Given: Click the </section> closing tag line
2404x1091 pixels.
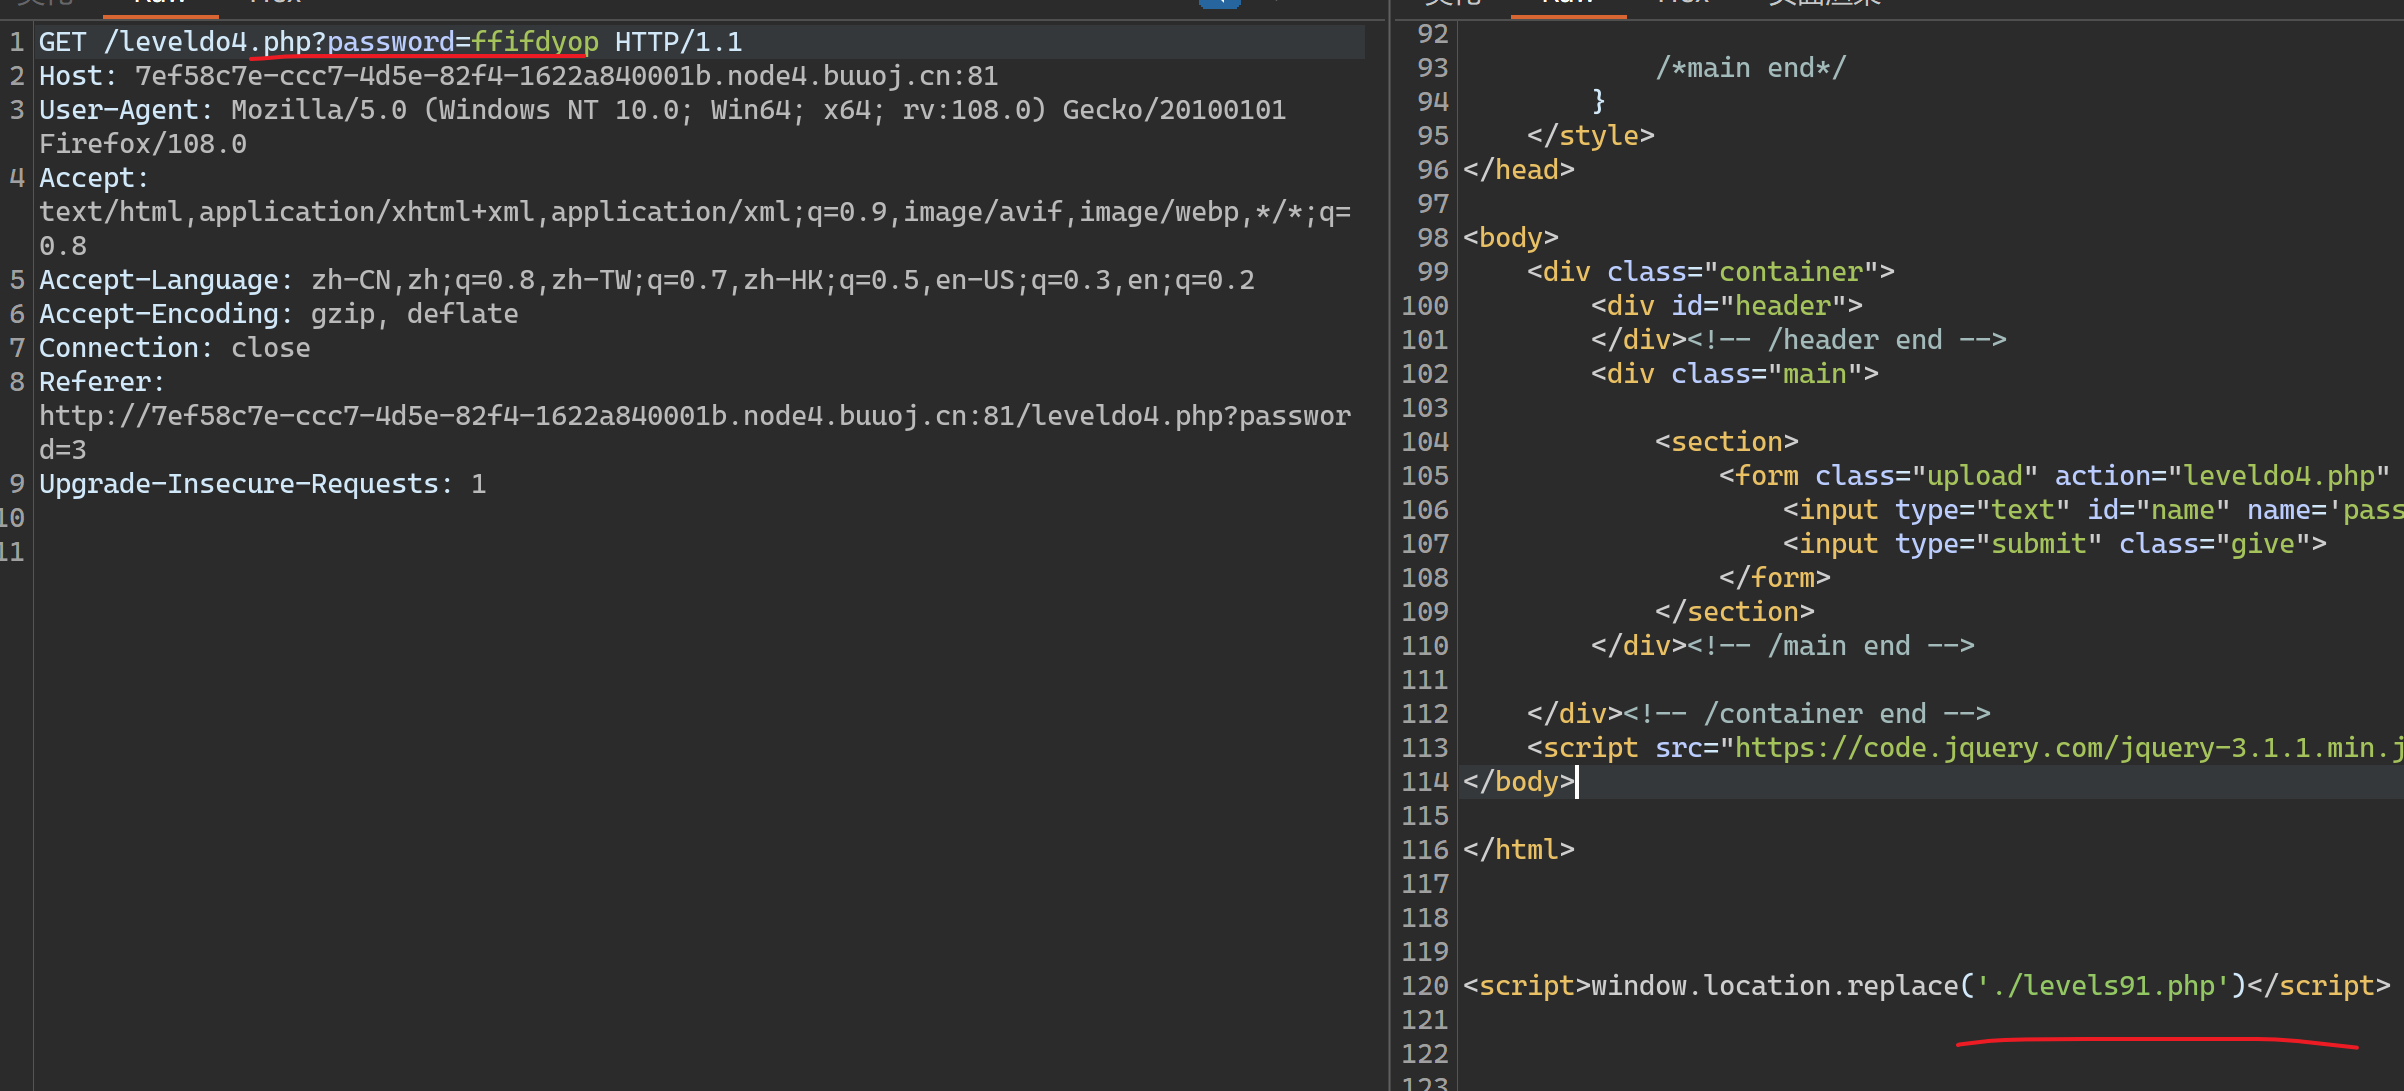Looking at the screenshot, I should click(x=1734, y=612).
